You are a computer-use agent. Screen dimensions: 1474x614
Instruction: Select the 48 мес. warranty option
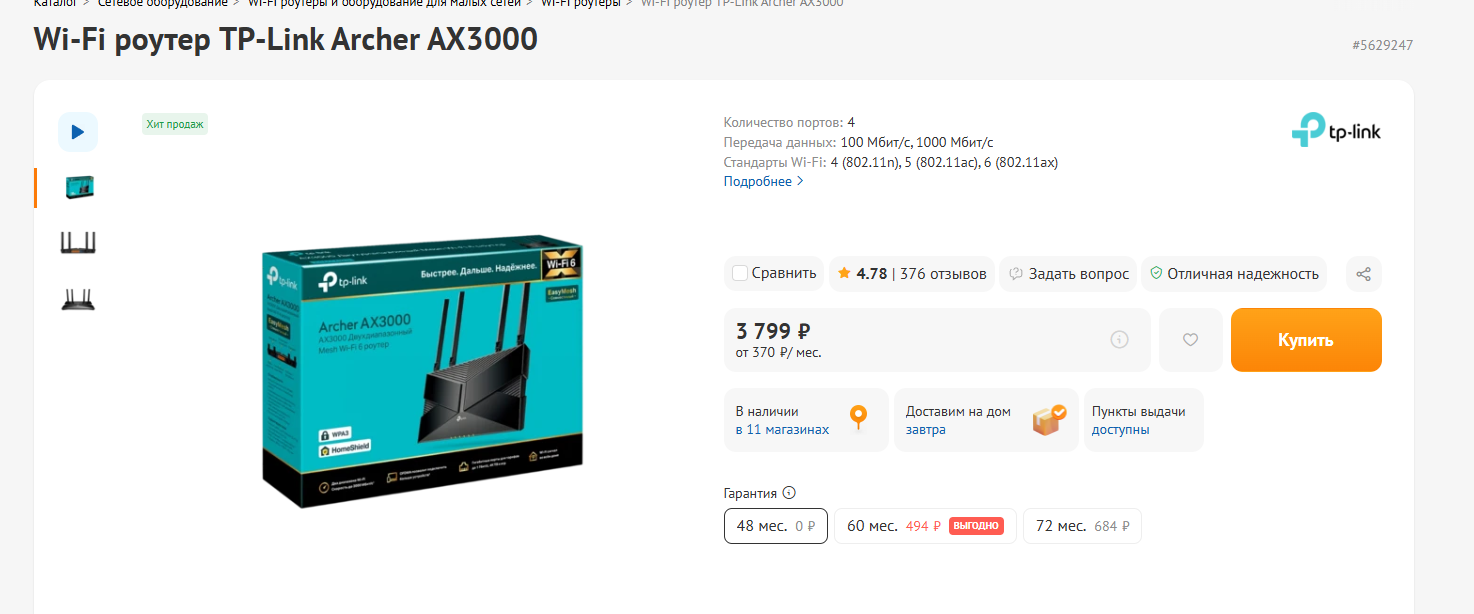tap(776, 526)
